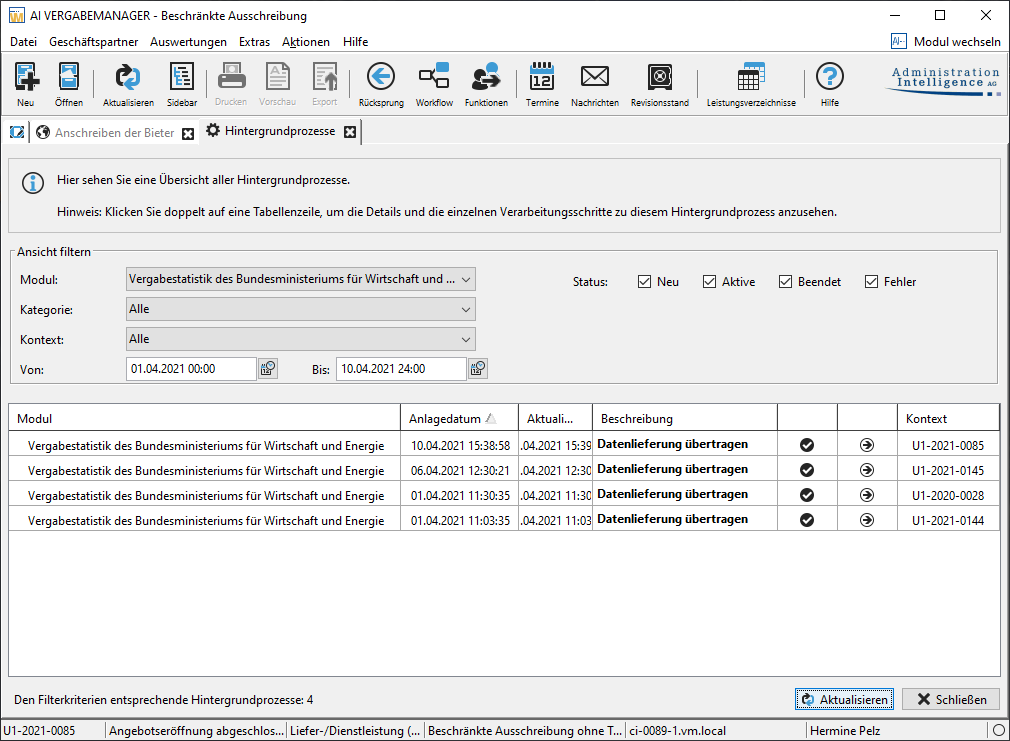Click the first tab icon left of Anschreiben
This screenshot has width=1010, height=741.
click(17, 132)
